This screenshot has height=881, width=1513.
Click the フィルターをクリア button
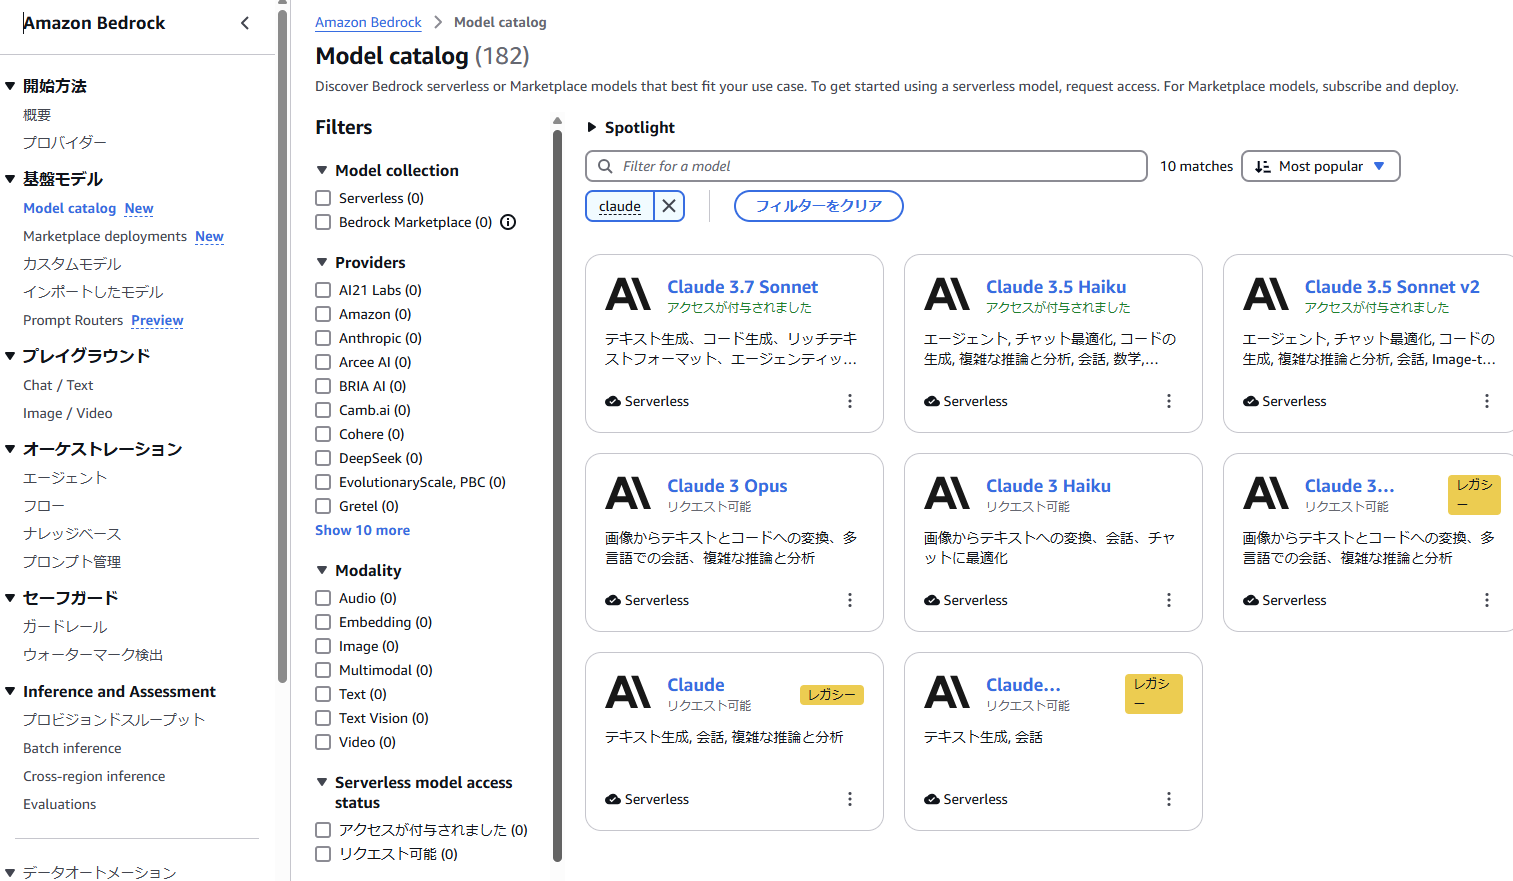819,206
